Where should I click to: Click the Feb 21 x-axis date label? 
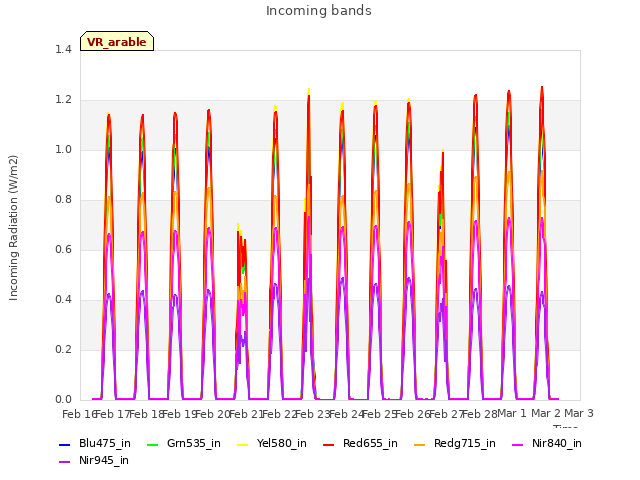pos(245,414)
